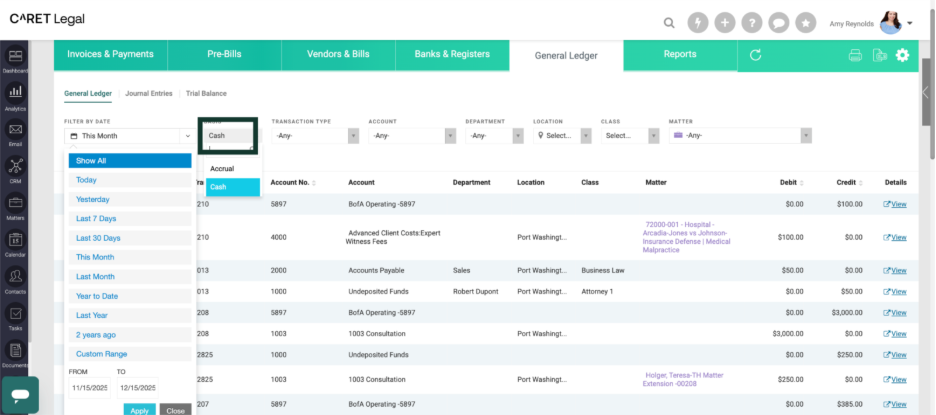This screenshot has height=415, width=936.
Task: Open the 72000-001 Hospital matter link
Action: coord(688,237)
